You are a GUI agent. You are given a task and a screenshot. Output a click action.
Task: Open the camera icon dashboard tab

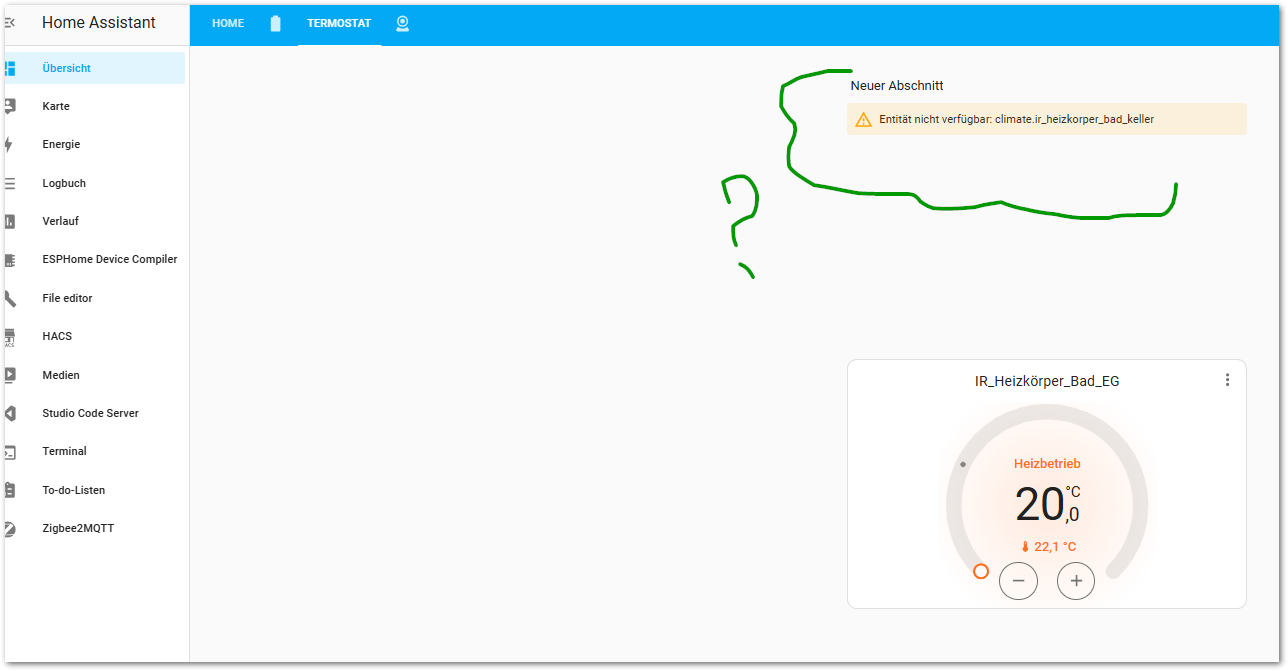[x=402, y=23]
